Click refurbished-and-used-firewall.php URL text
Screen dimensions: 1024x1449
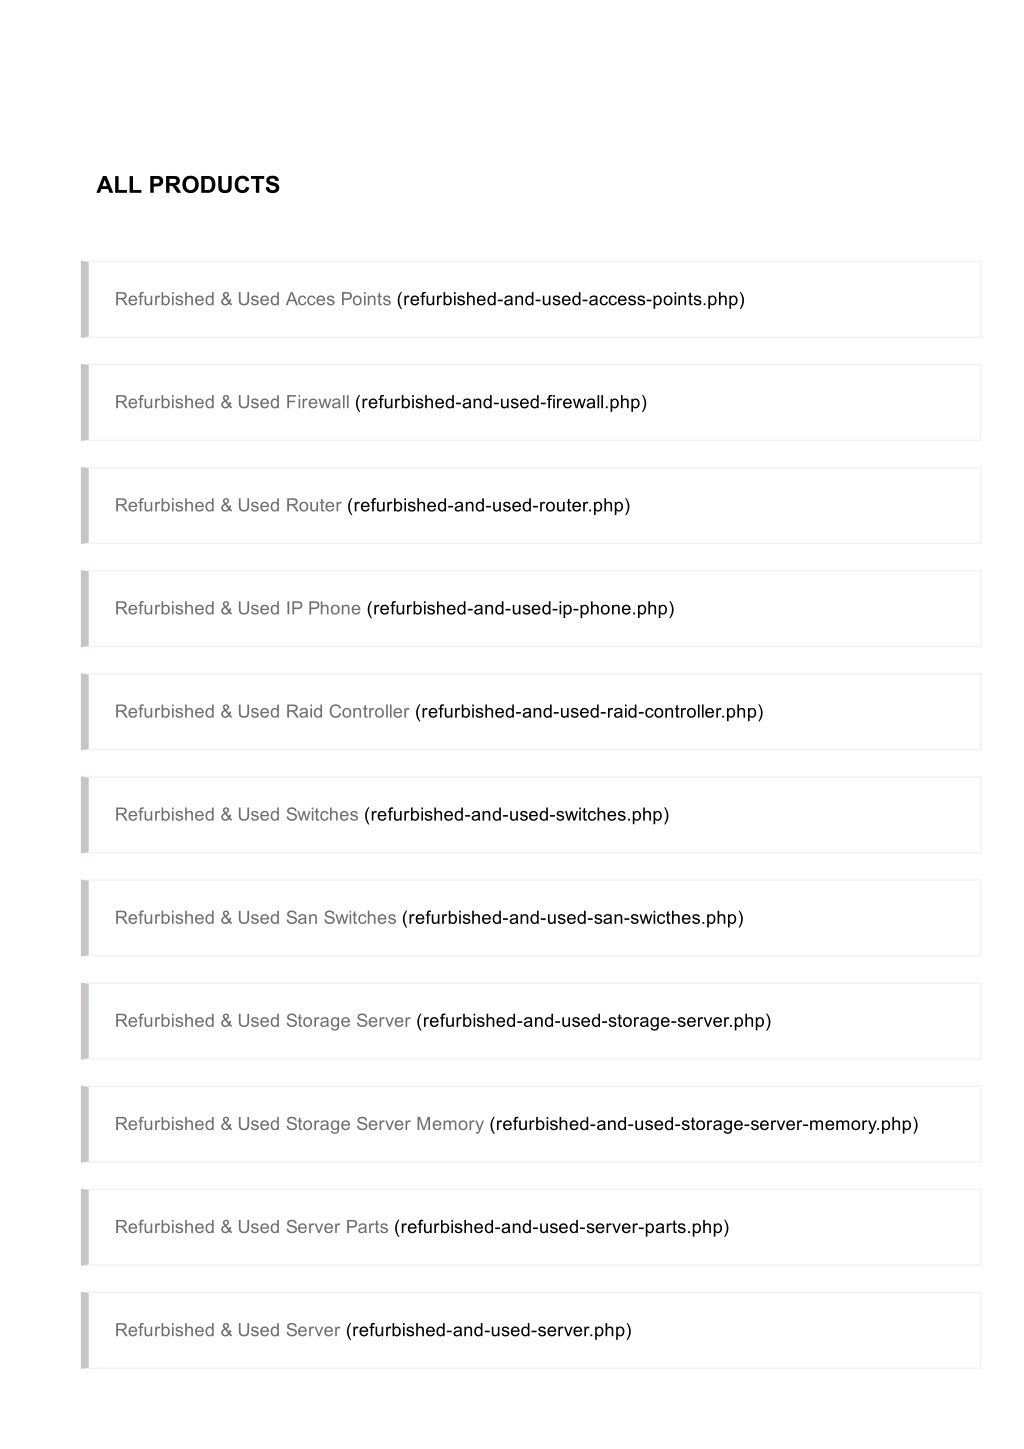(x=501, y=402)
